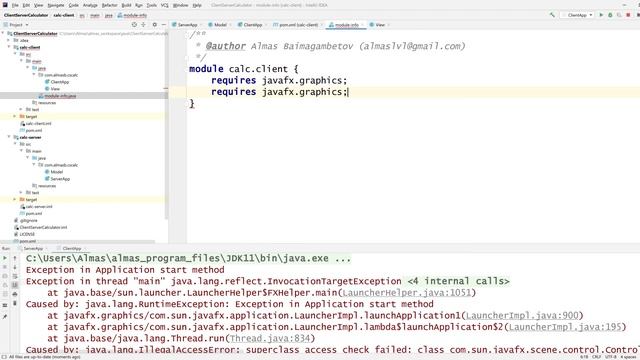Click the down stack trace arrow
Image resolution: width=640 pixels, height=360 pixels.
(15, 267)
